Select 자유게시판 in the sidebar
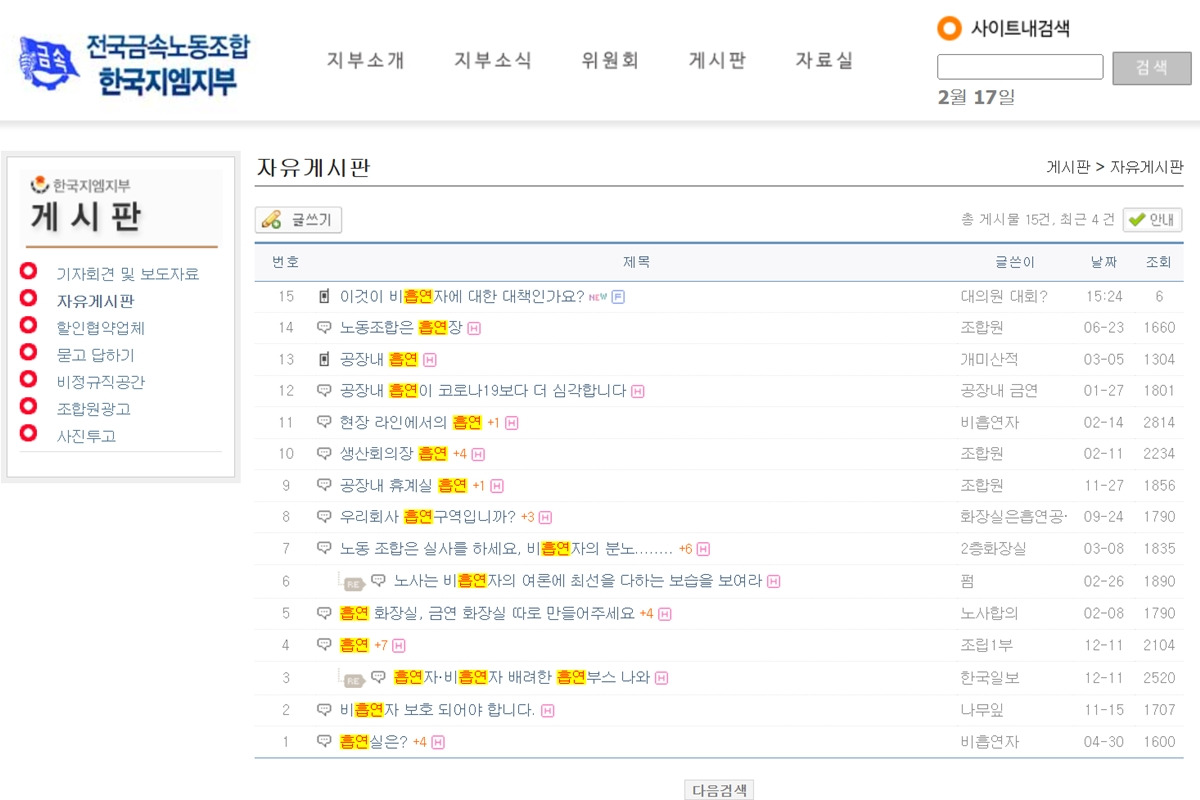 click(95, 301)
